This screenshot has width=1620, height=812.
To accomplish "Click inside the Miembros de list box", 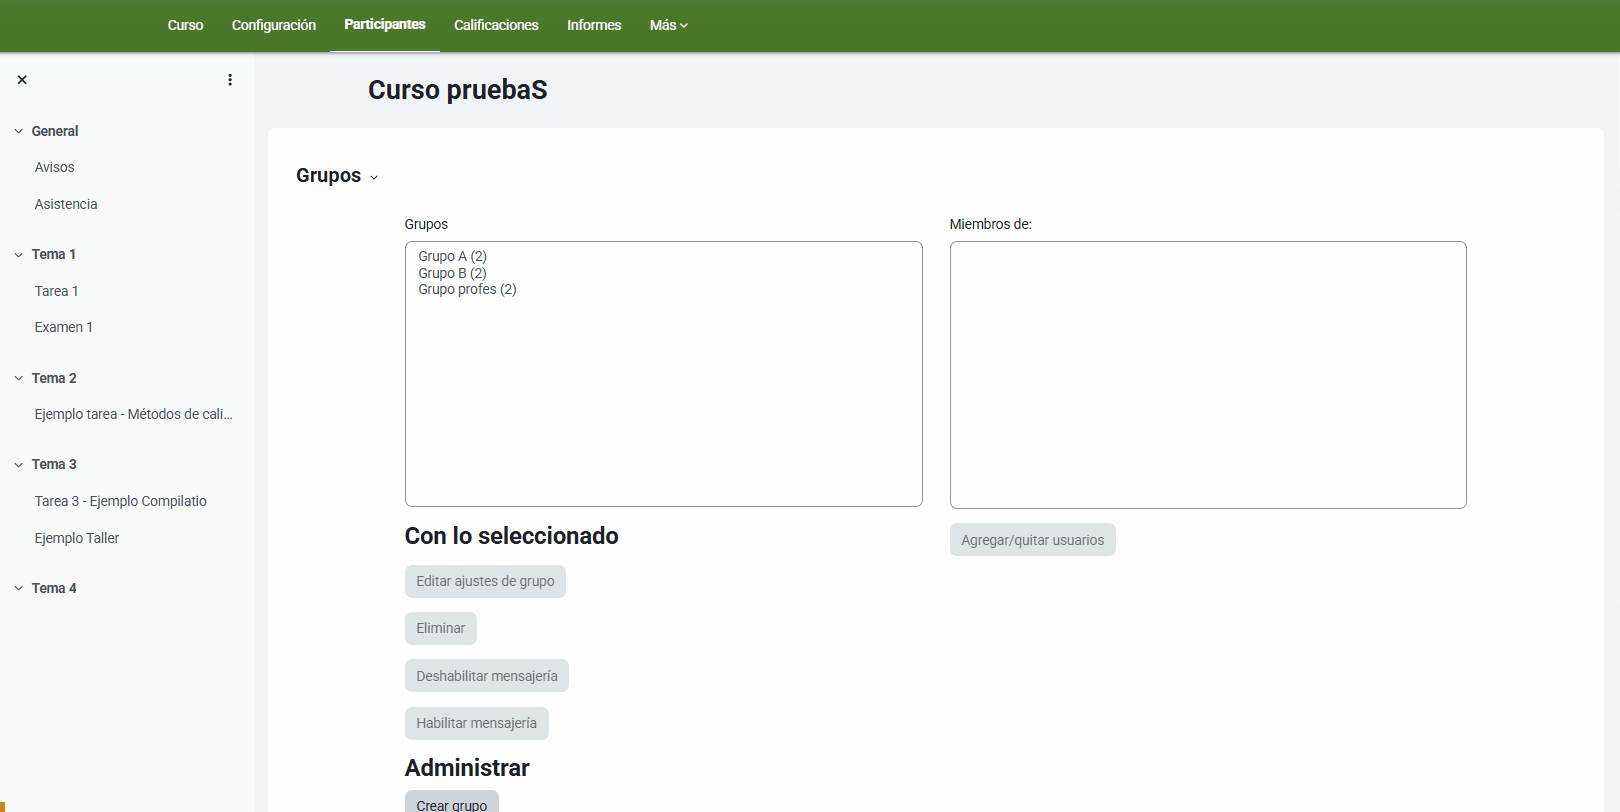I will pos(1207,375).
